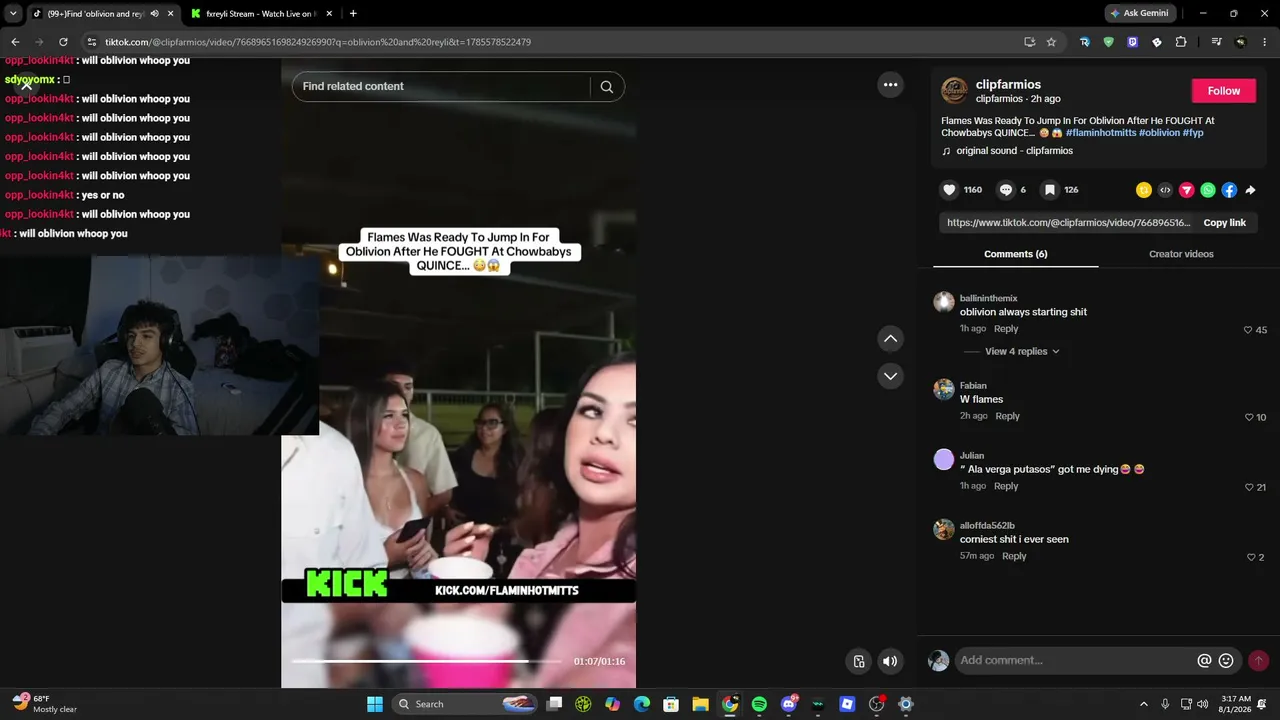This screenshot has height=720, width=1280.
Task: Open Discord from the taskbar
Action: 789,704
